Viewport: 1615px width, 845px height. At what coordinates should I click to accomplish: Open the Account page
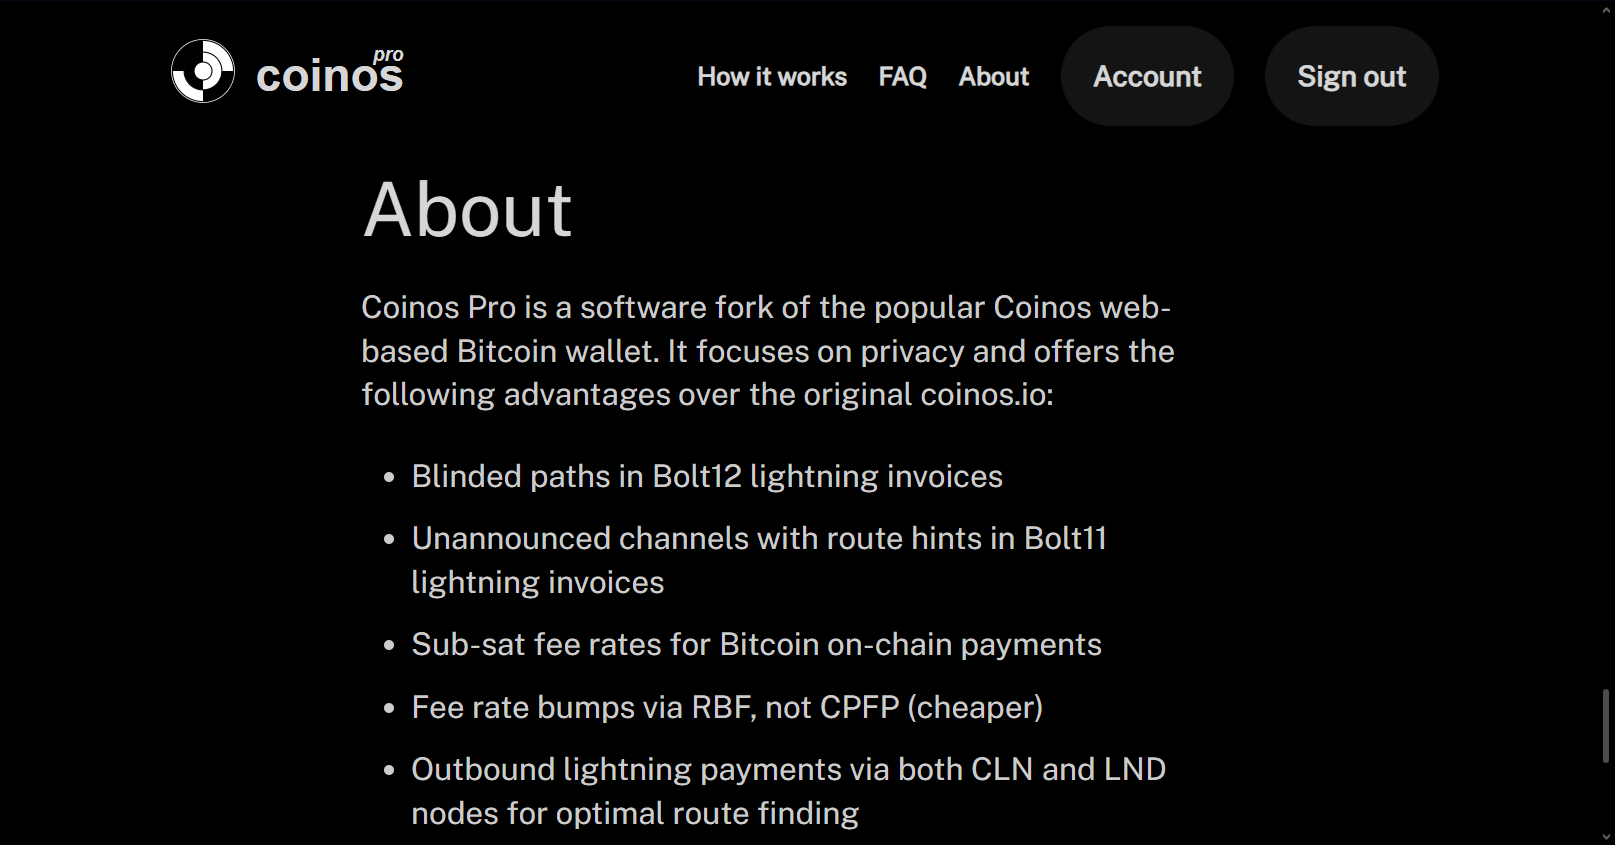[1146, 77]
